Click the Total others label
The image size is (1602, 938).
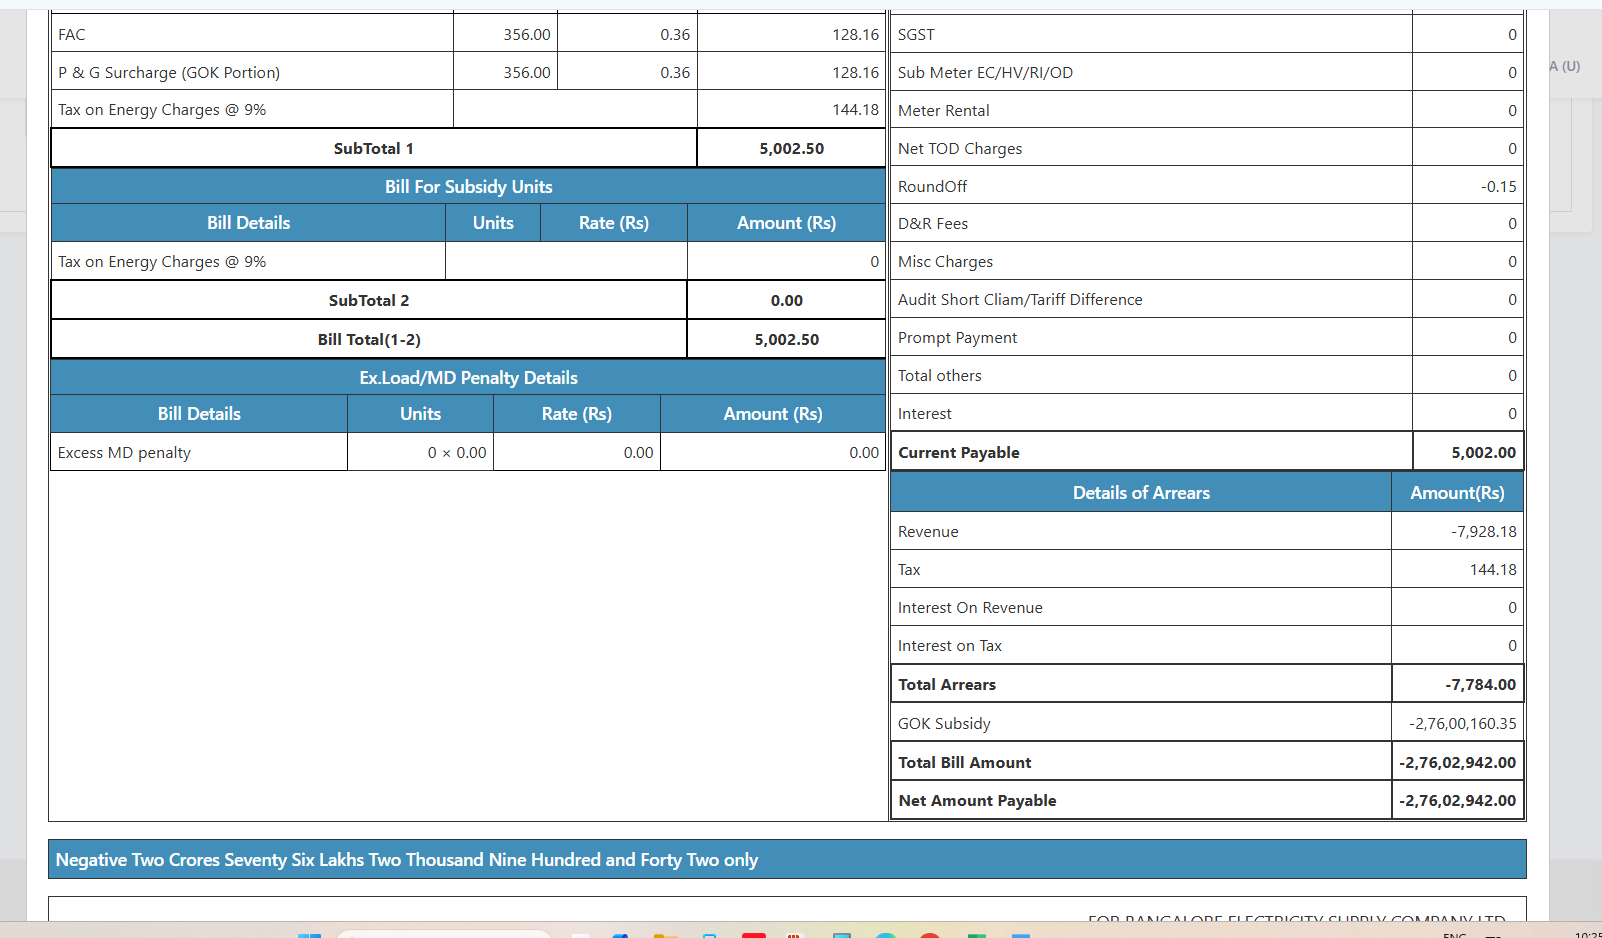(940, 376)
